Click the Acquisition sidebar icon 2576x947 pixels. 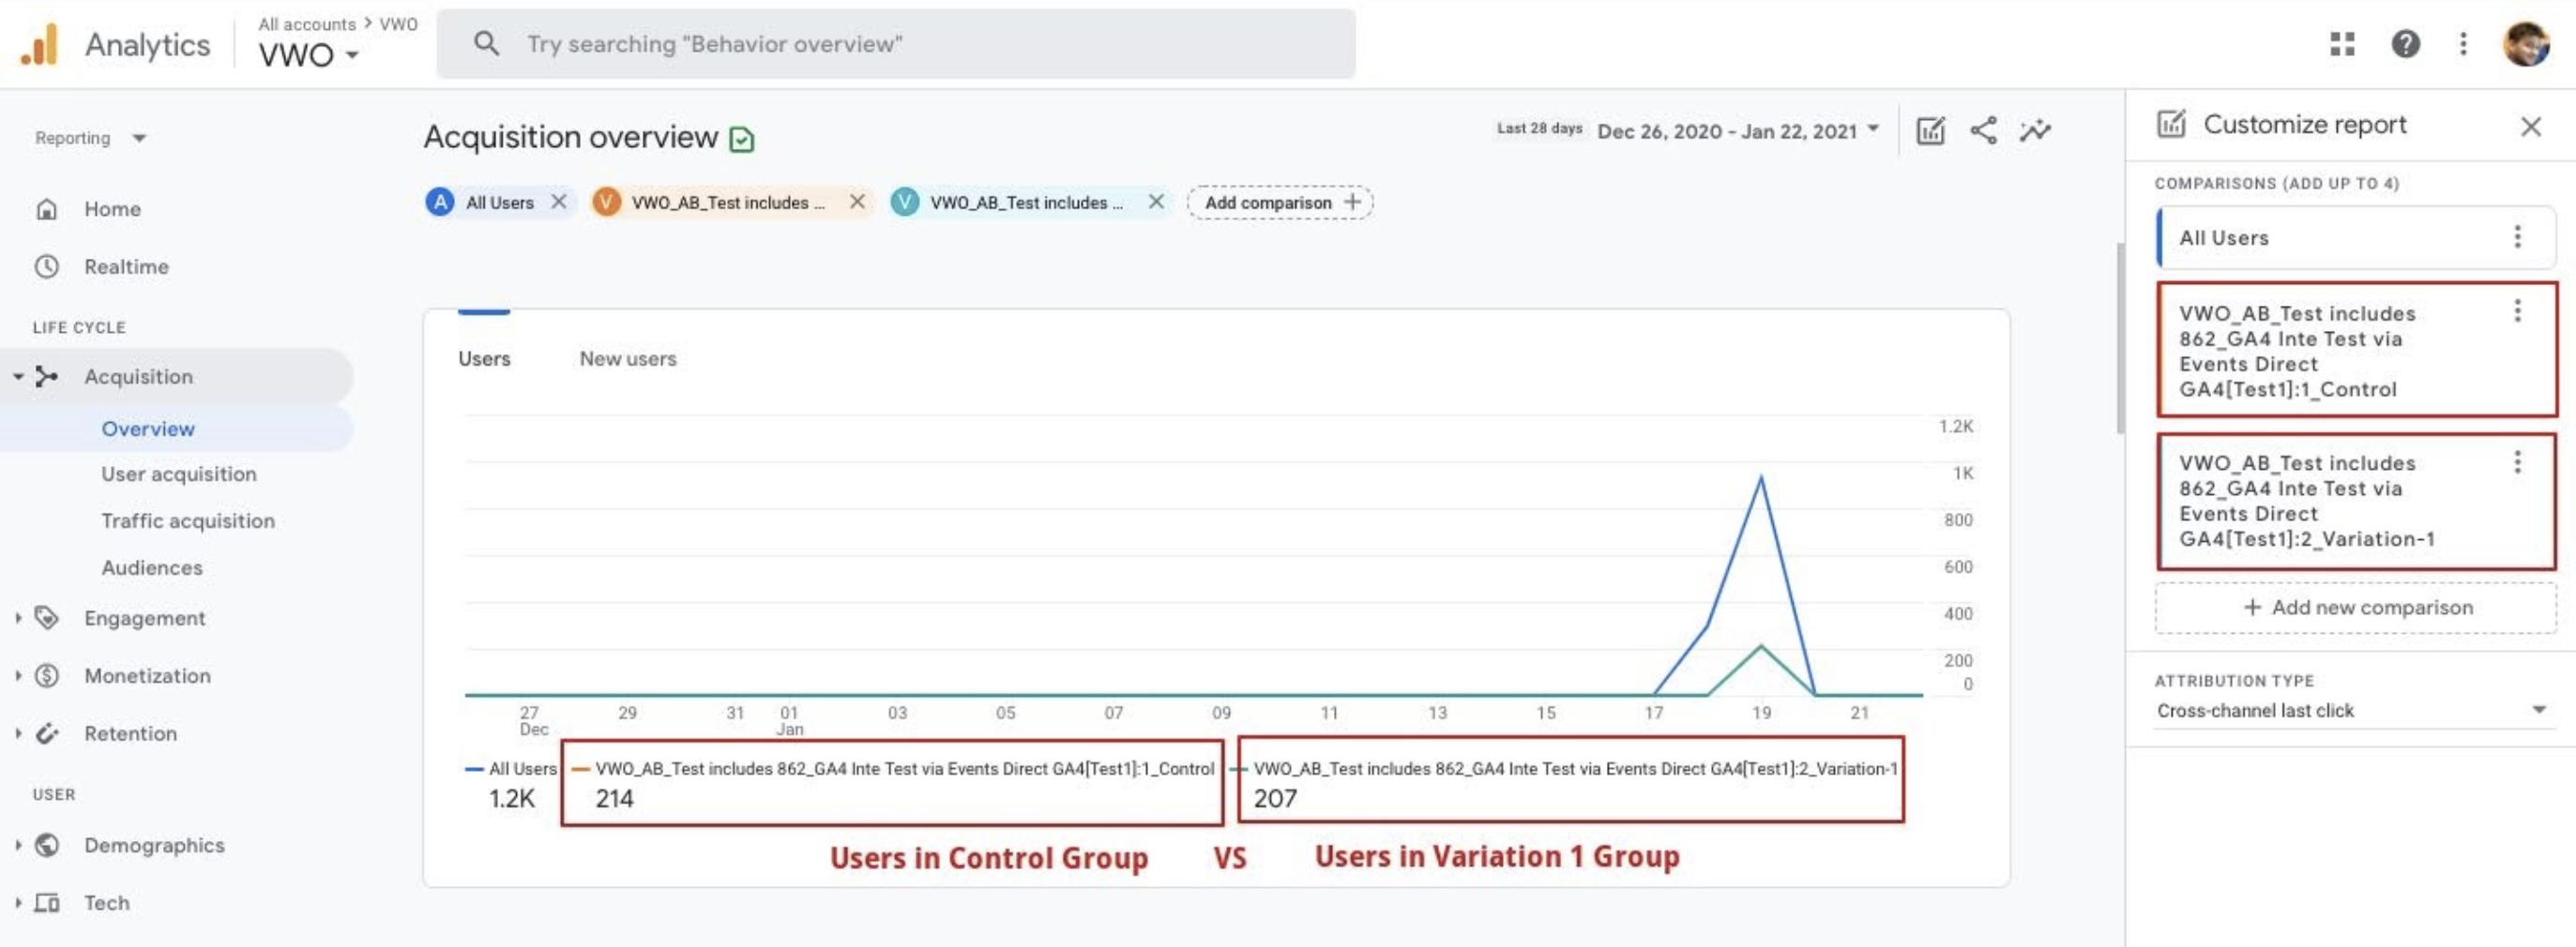pyautogui.click(x=46, y=377)
